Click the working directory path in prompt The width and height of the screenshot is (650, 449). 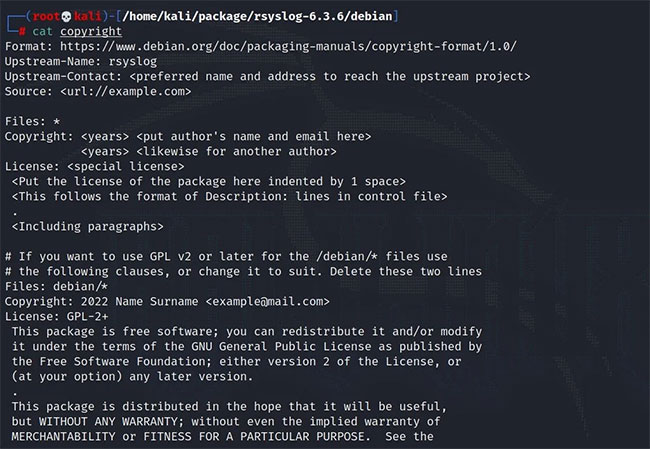(257, 16)
